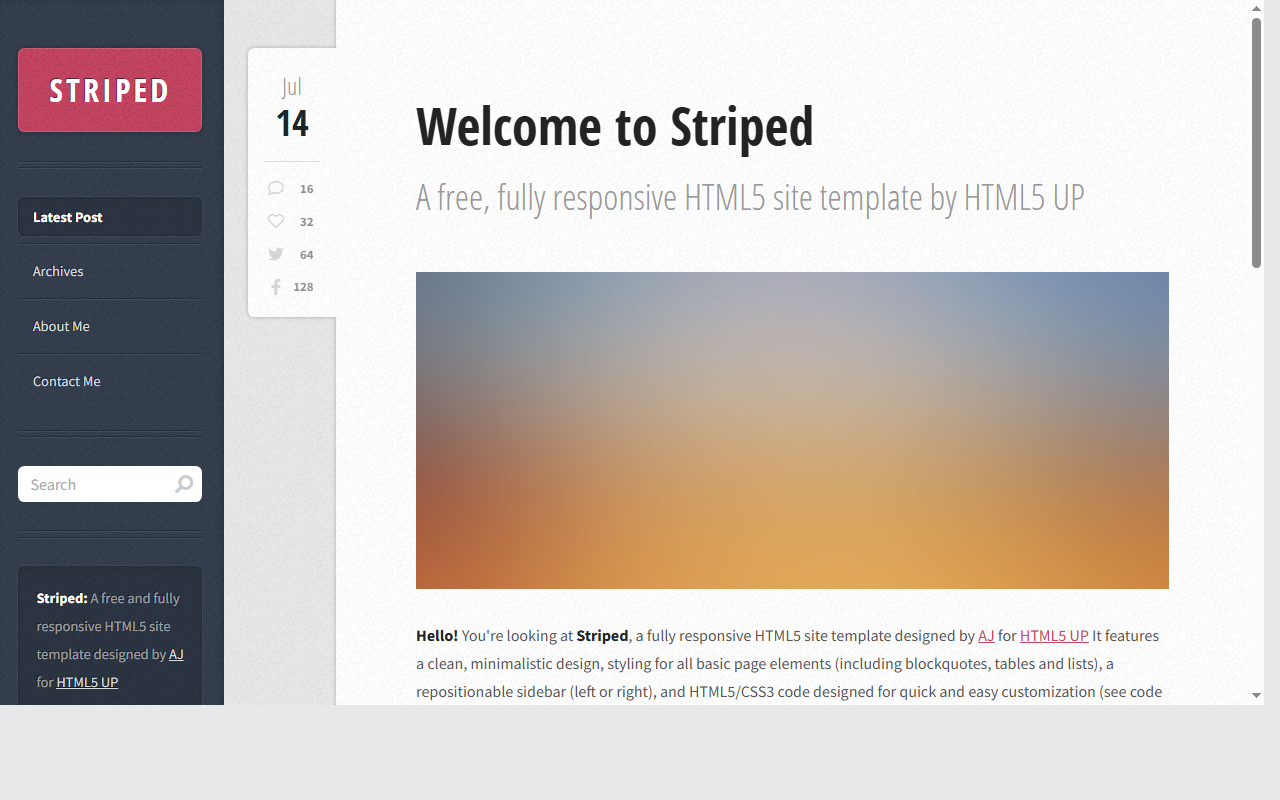Click the 64 tweets count
Viewport: 1280px width, 800px height.
(306, 255)
